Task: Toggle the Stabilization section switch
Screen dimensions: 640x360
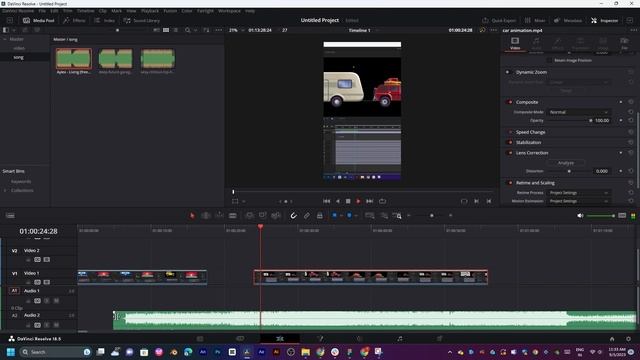Action: click(x=510, y=142)
